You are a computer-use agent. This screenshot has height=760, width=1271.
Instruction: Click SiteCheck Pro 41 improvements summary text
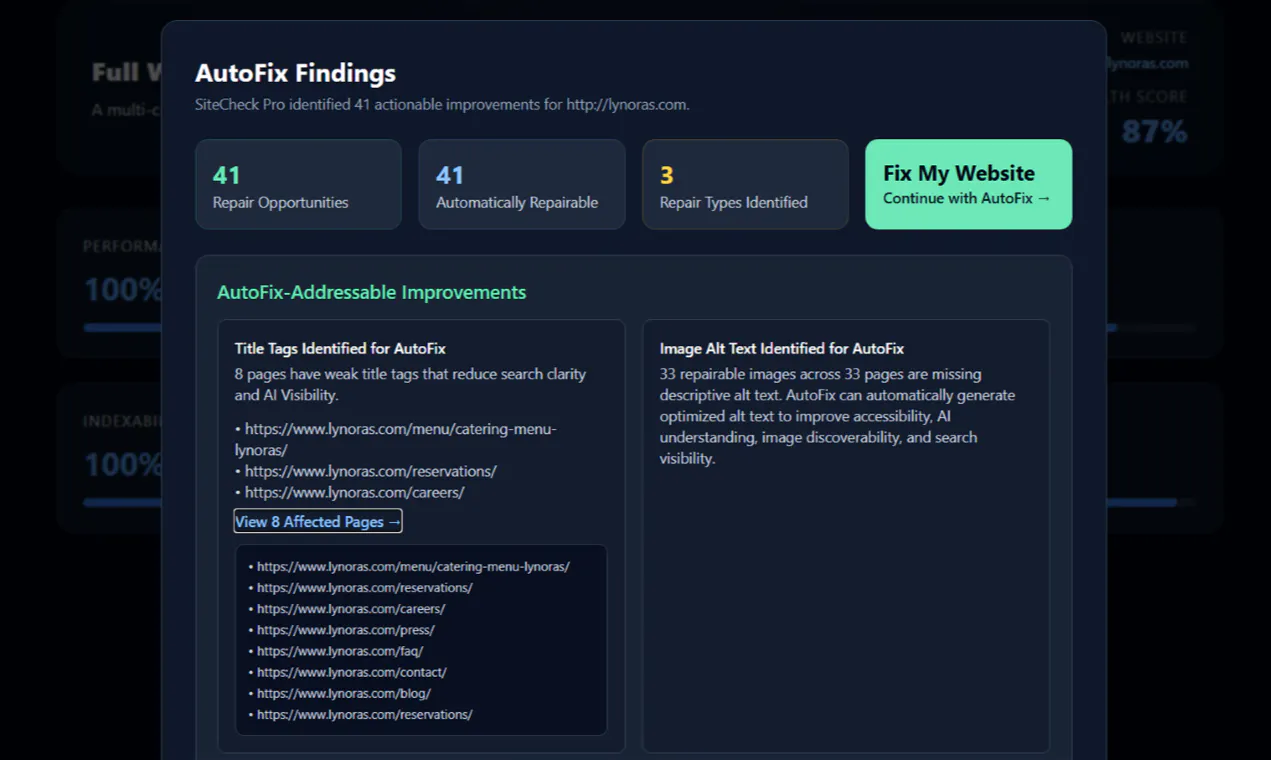[442, 104]
